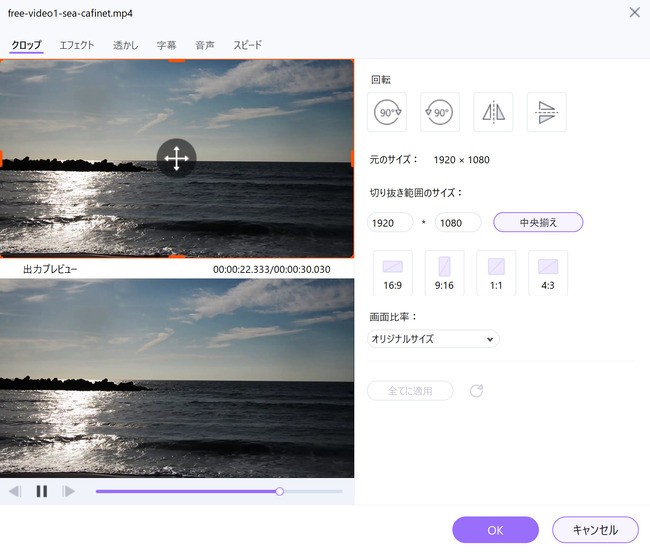
Task: Flip video vertically
Action: pyautogui.click(x=546, y=112)
